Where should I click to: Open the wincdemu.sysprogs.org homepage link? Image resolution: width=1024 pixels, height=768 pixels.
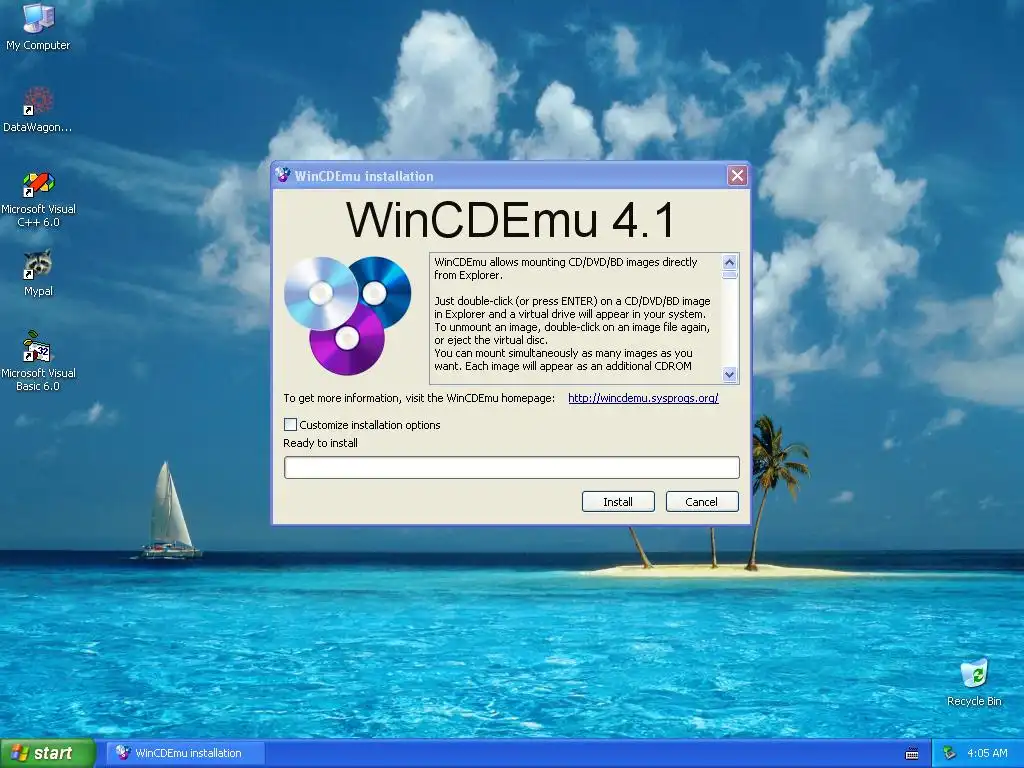(x=643, y=398)
